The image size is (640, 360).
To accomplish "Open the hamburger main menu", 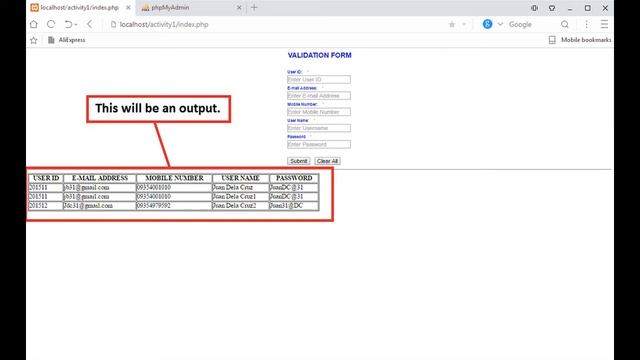I will pyautogui.click(x=604, y=24).
